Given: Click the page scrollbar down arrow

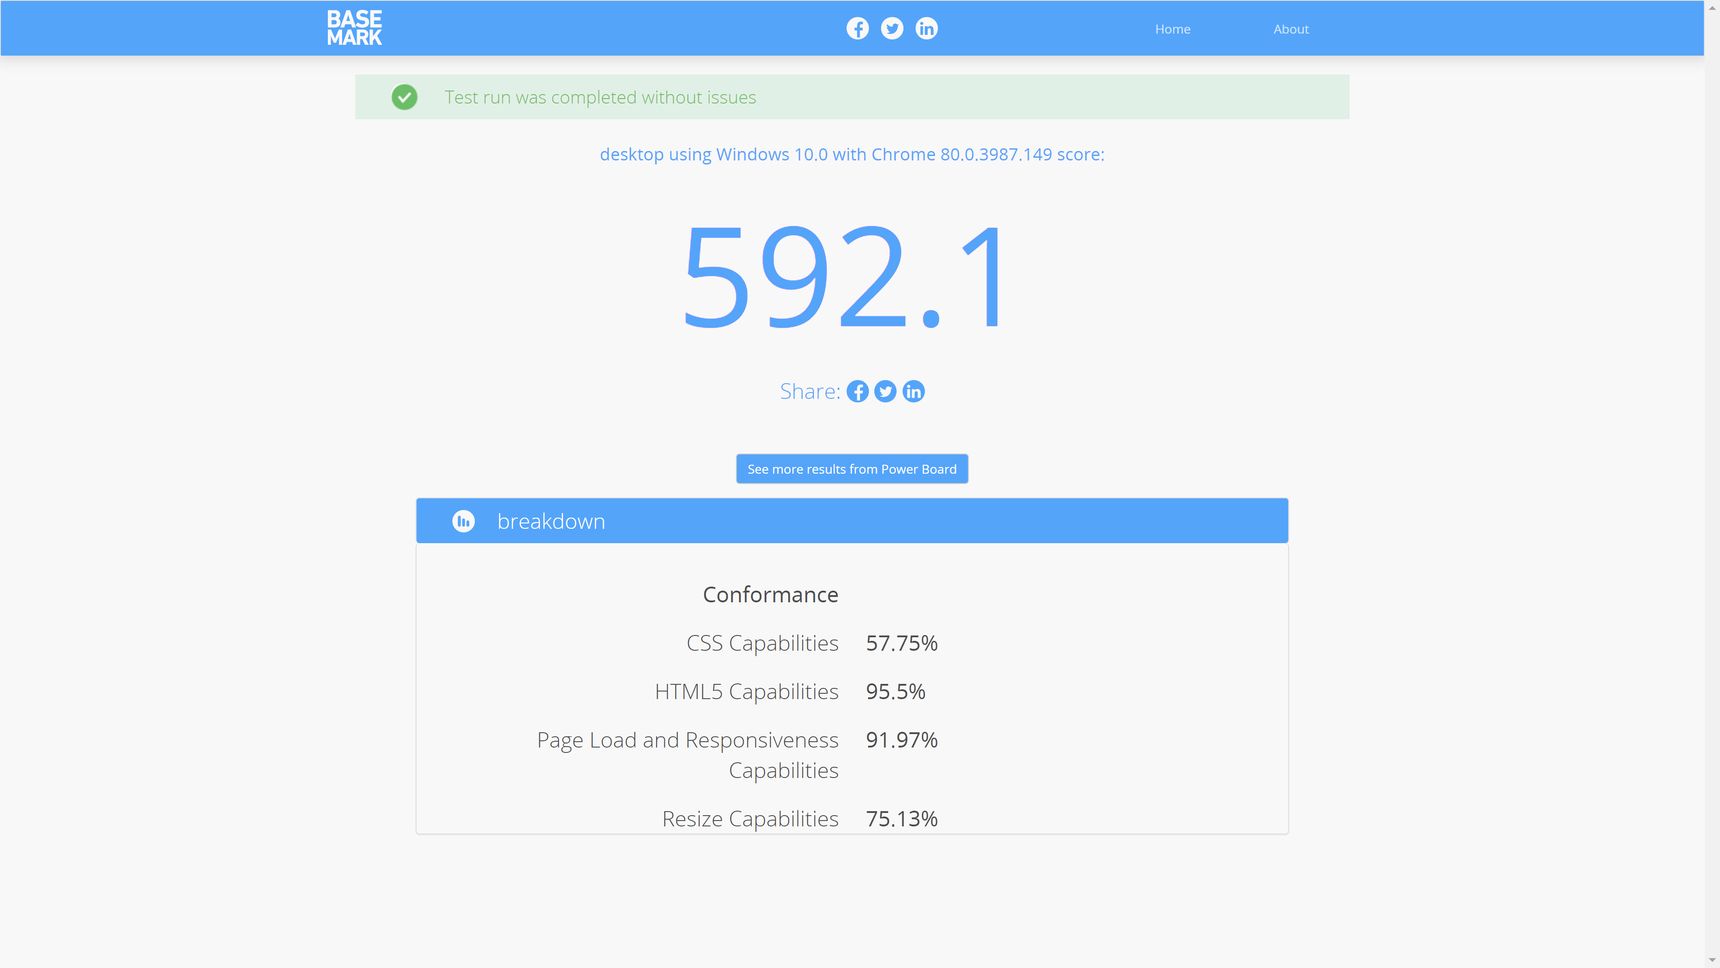Looking at the screenshot, I should (1712, 960).
